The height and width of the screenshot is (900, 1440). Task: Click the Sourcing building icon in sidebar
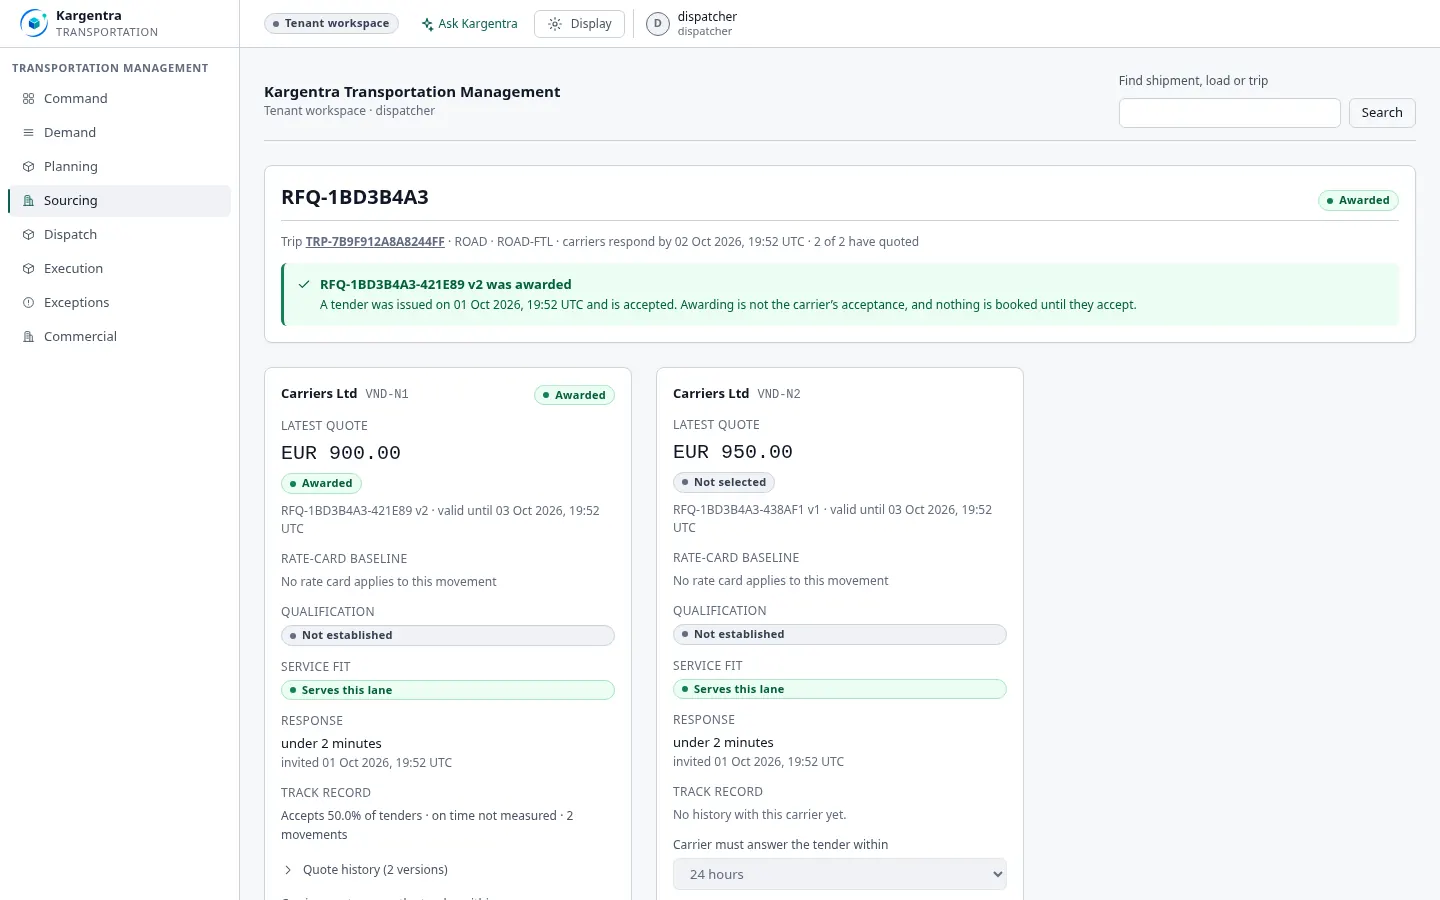pyautogui.click(x=28, y=201)
